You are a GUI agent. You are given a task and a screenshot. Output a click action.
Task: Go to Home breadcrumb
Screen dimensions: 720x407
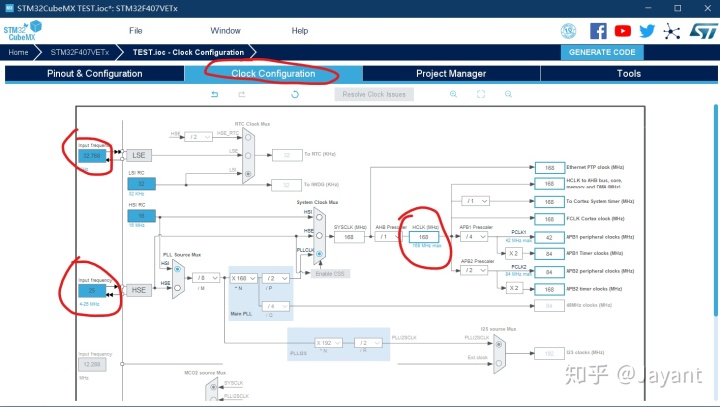(x=18, y=52)
